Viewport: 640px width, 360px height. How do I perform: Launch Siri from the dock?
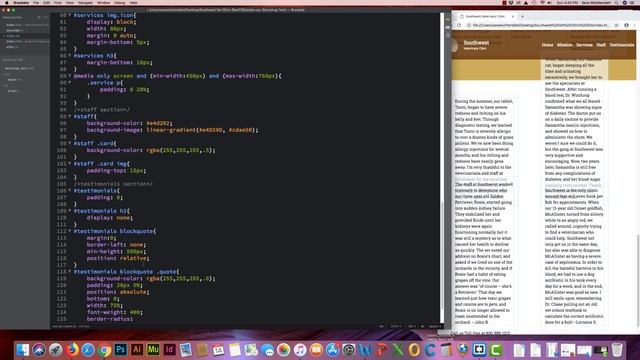(39, 350)
